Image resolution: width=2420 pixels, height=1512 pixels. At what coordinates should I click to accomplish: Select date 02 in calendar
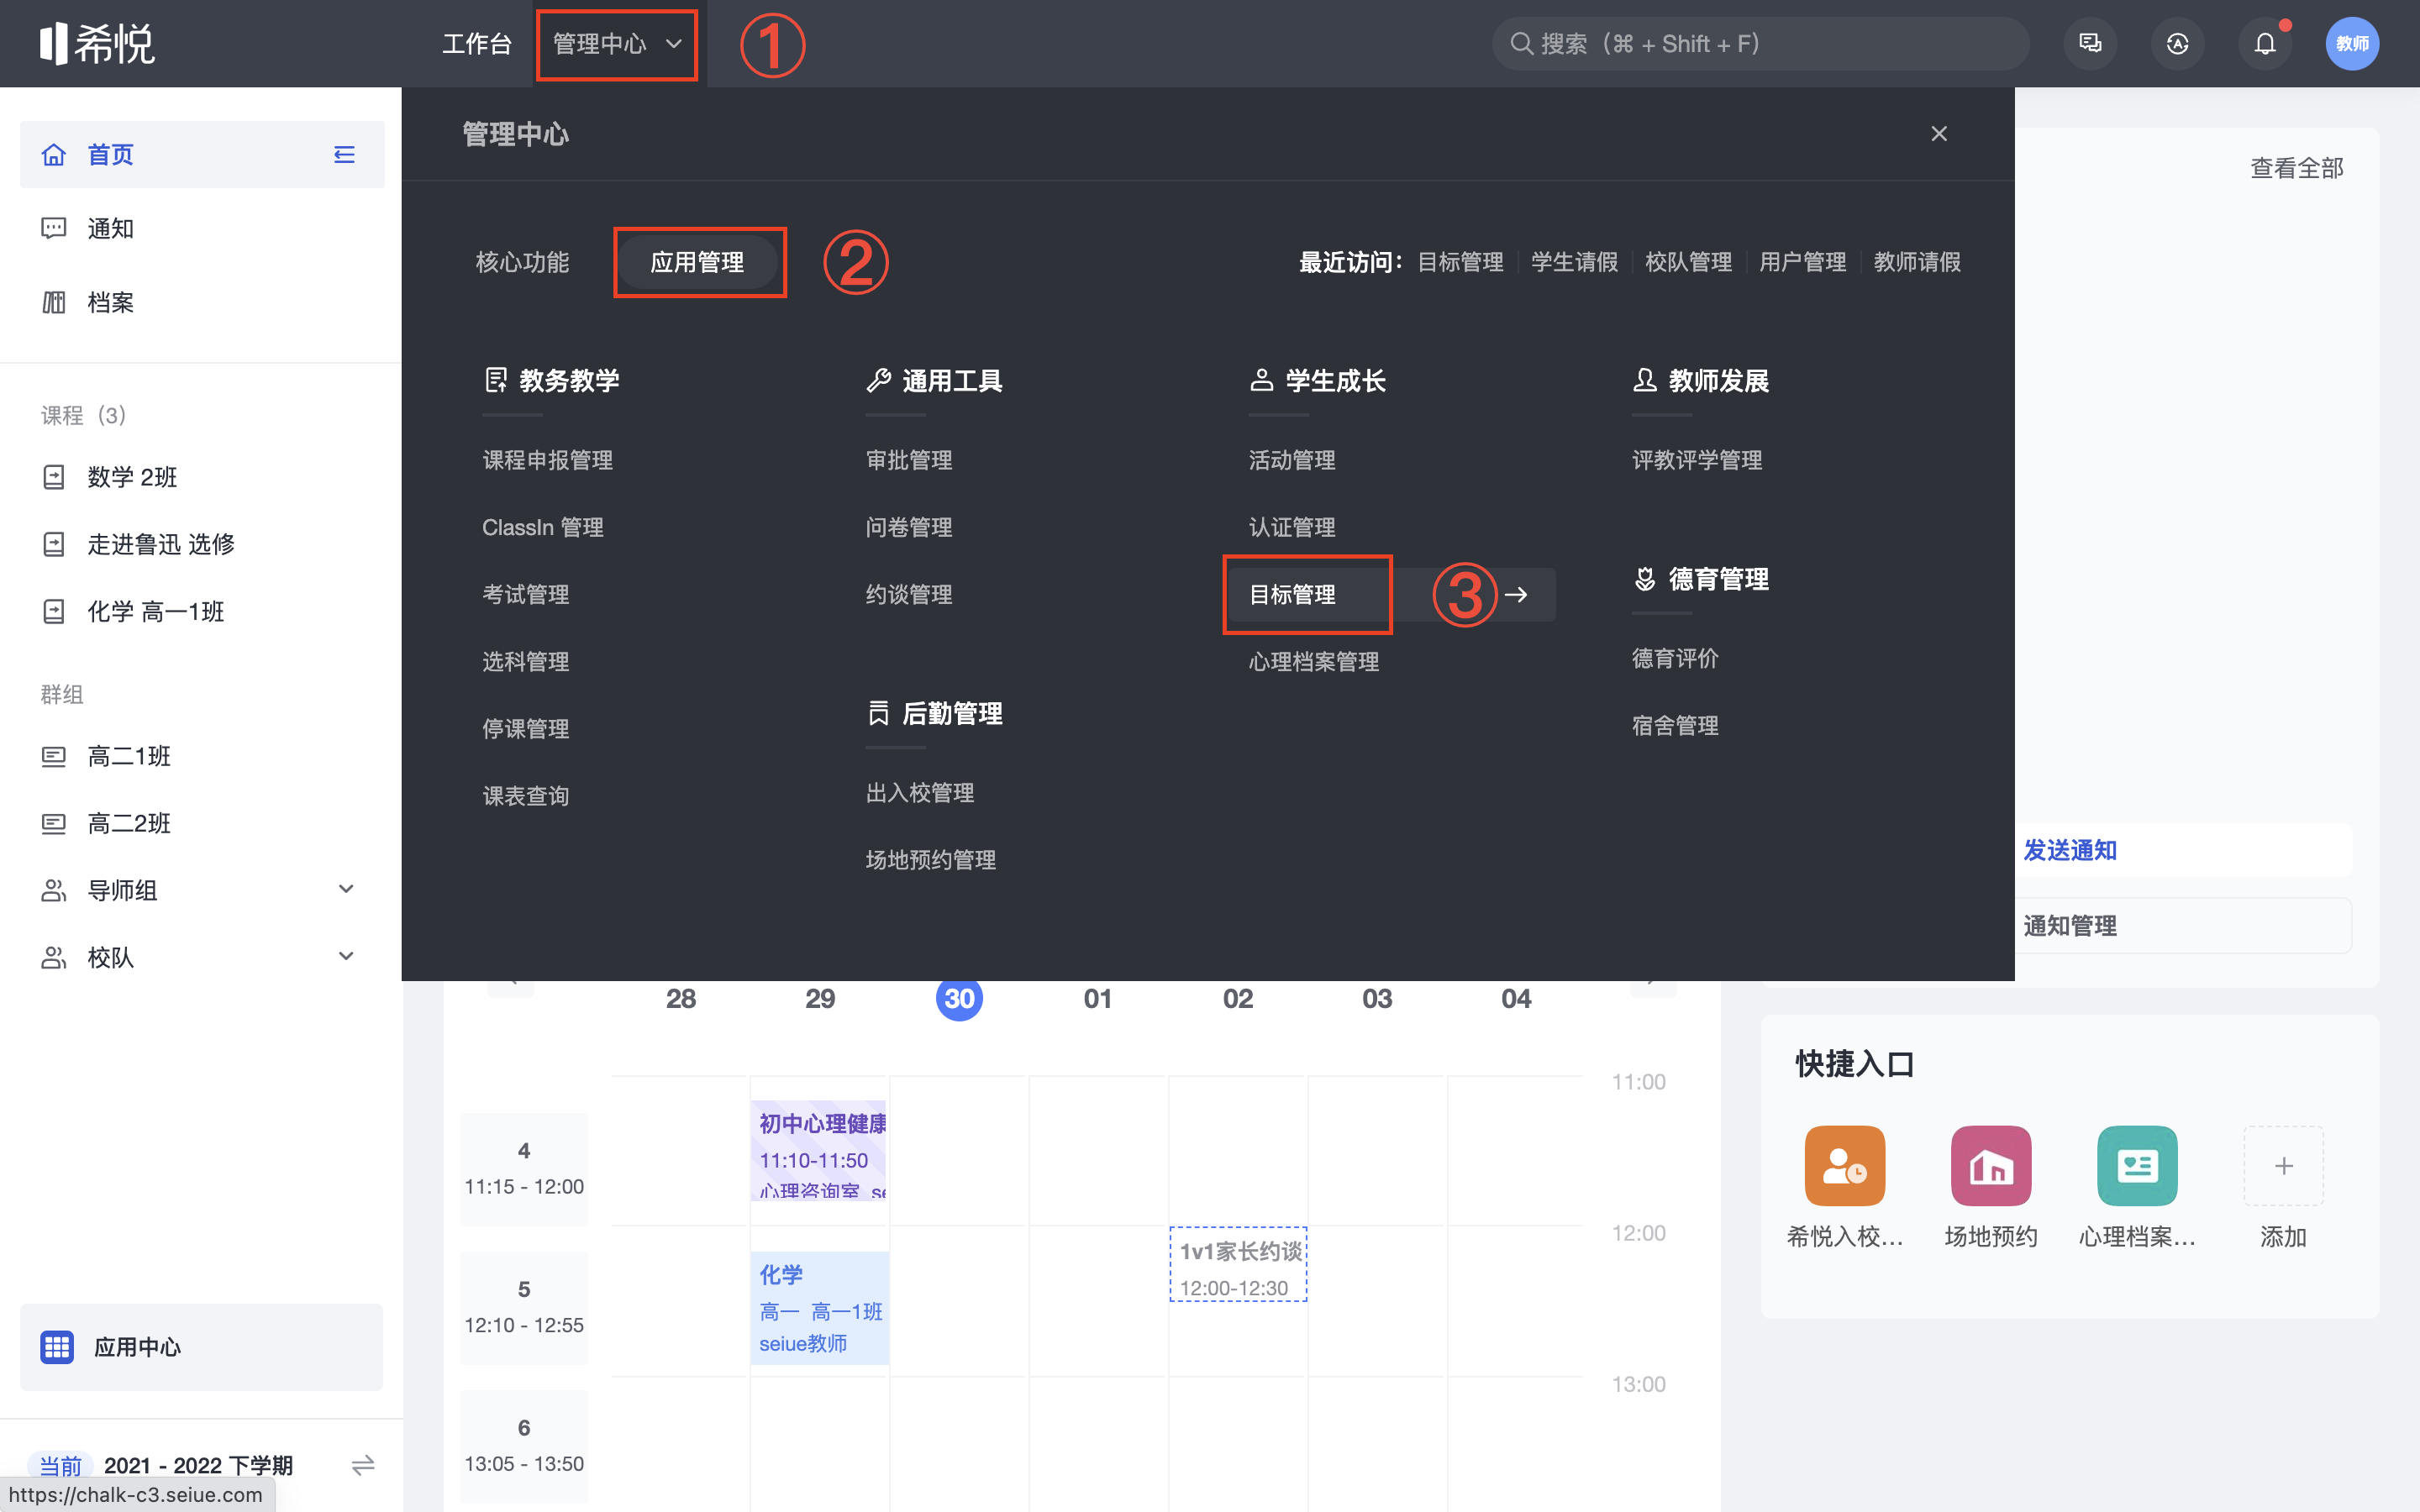coord(1237,998)
